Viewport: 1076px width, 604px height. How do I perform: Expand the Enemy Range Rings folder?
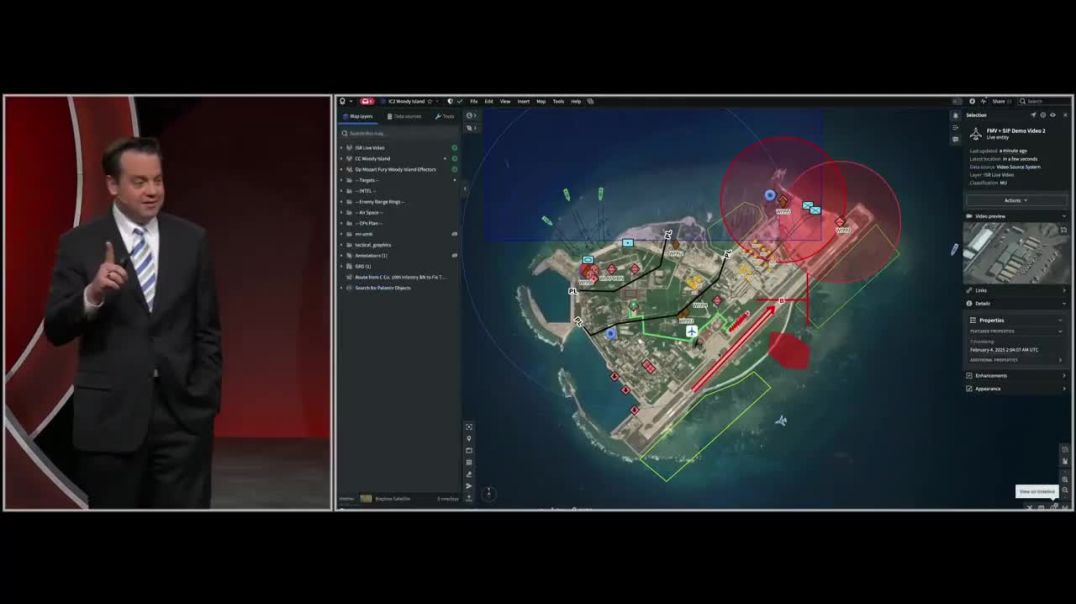[341, 202]
